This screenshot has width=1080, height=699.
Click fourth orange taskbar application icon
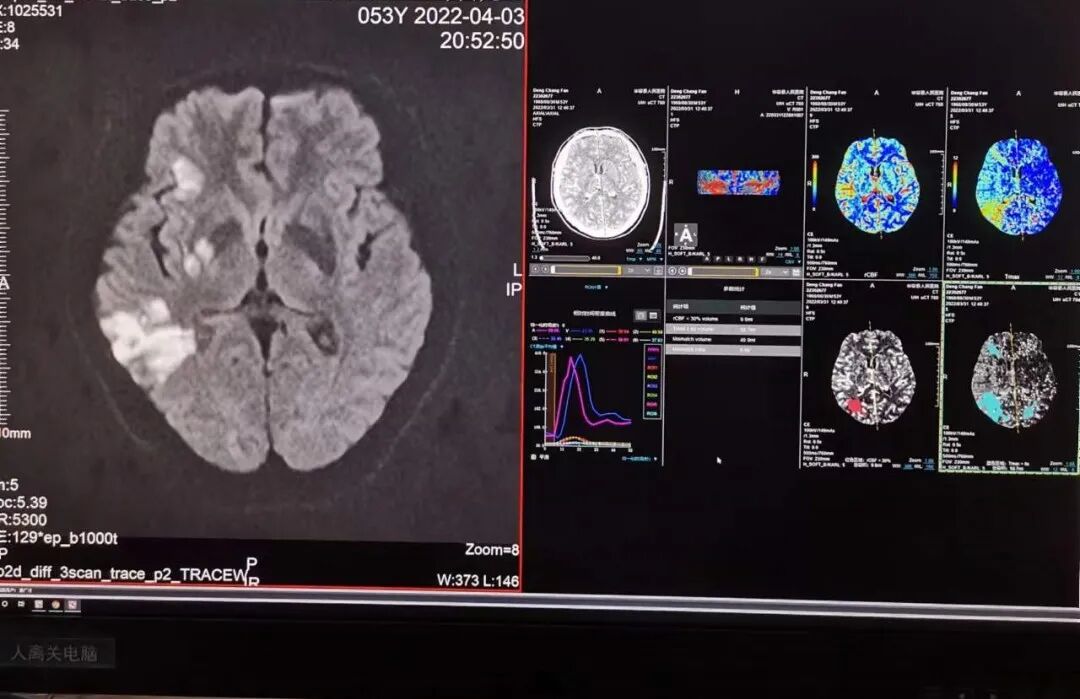point(56,605)
